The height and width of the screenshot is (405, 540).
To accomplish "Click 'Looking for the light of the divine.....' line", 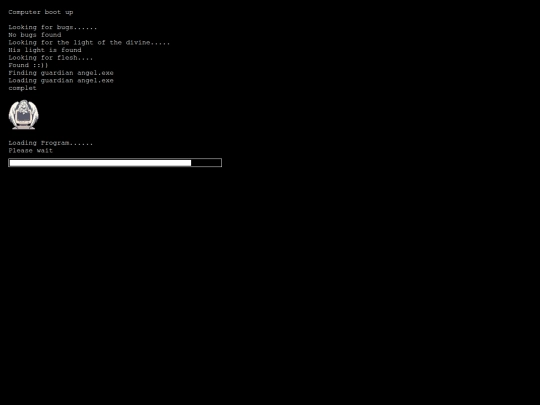I will click(x=89, y=42).
